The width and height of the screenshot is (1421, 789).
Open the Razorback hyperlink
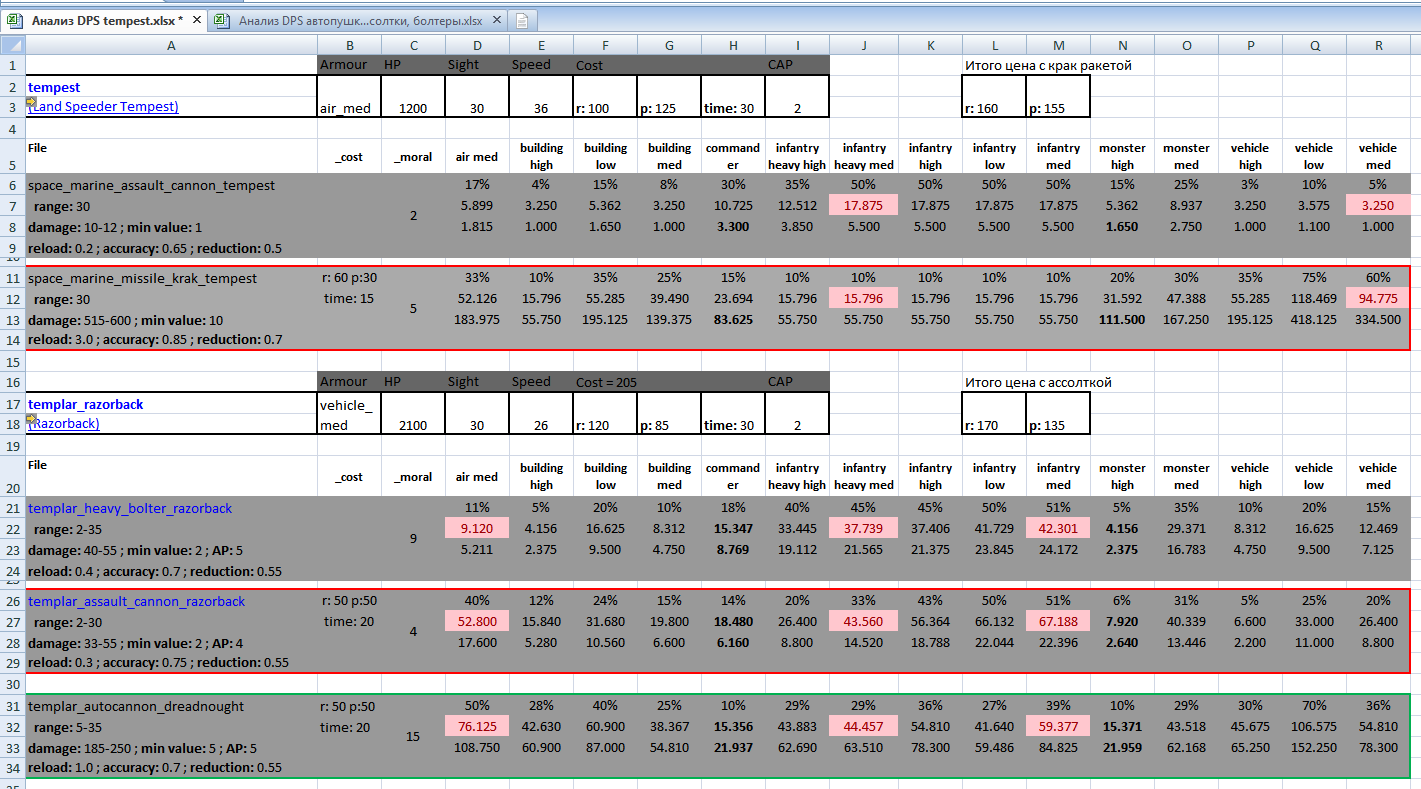(64, 424)
